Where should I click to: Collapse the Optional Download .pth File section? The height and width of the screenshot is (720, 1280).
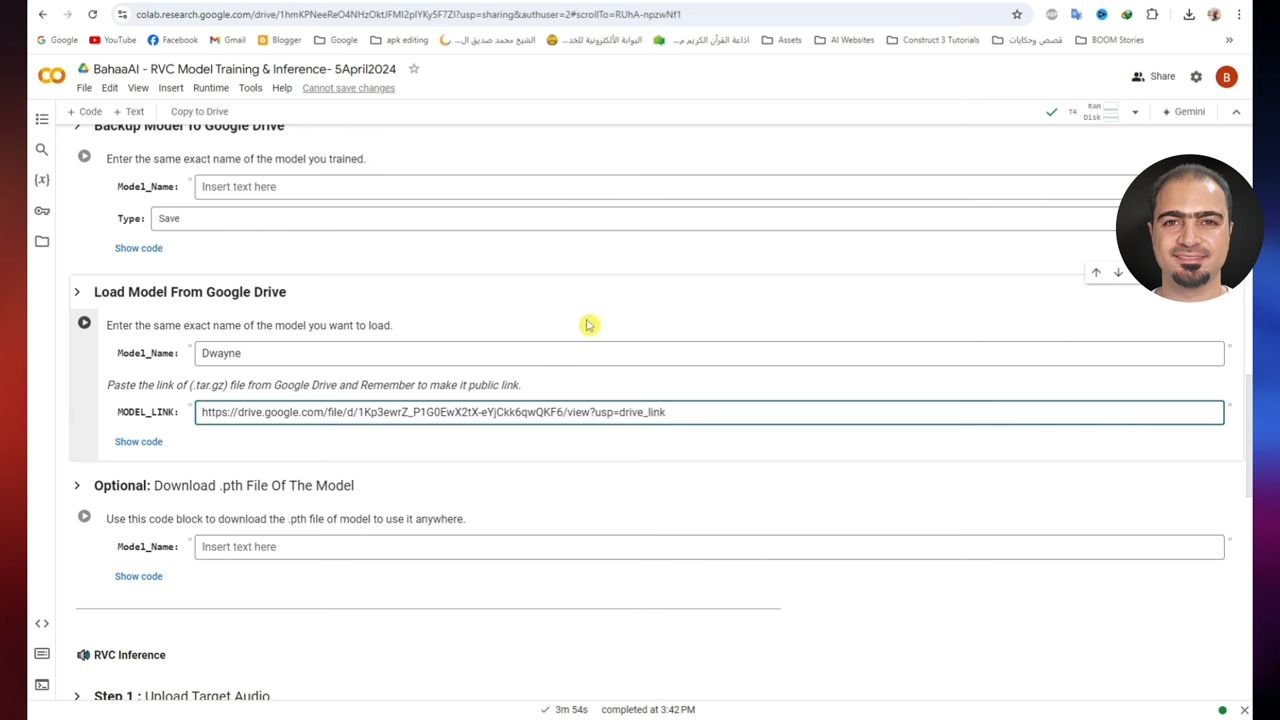tap(77, 486)
